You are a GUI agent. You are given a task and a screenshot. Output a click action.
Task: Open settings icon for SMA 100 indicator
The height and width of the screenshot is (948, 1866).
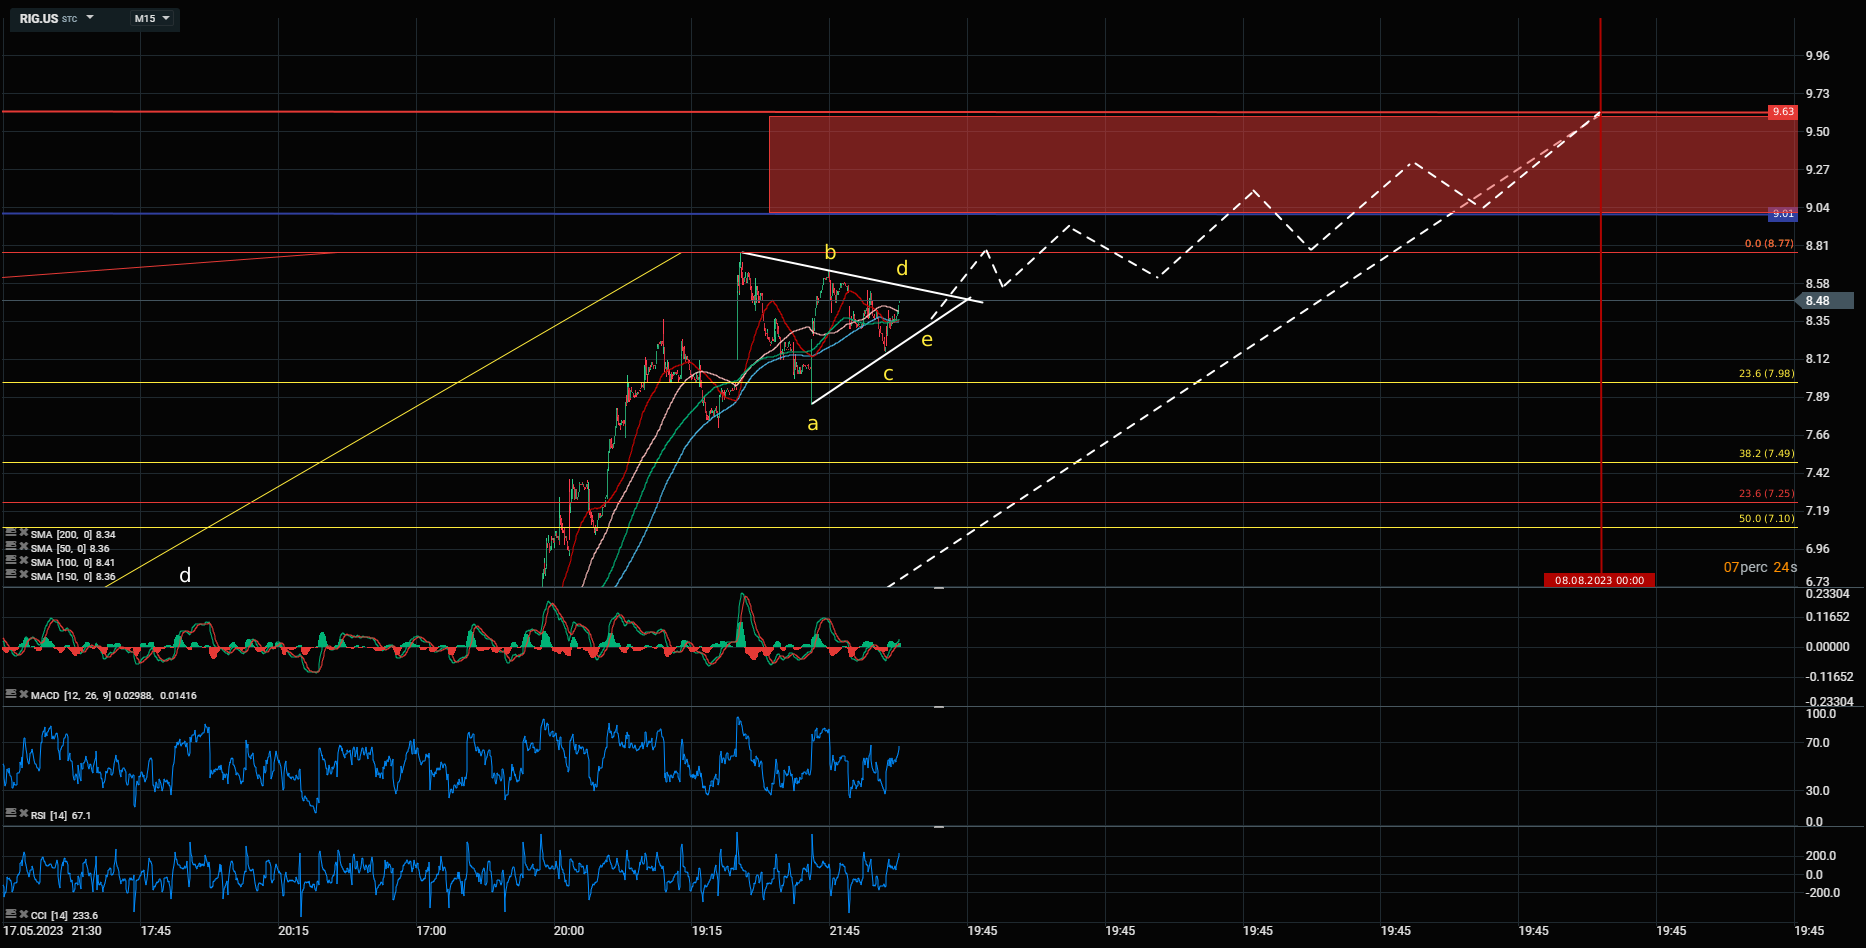coord(10,562)
